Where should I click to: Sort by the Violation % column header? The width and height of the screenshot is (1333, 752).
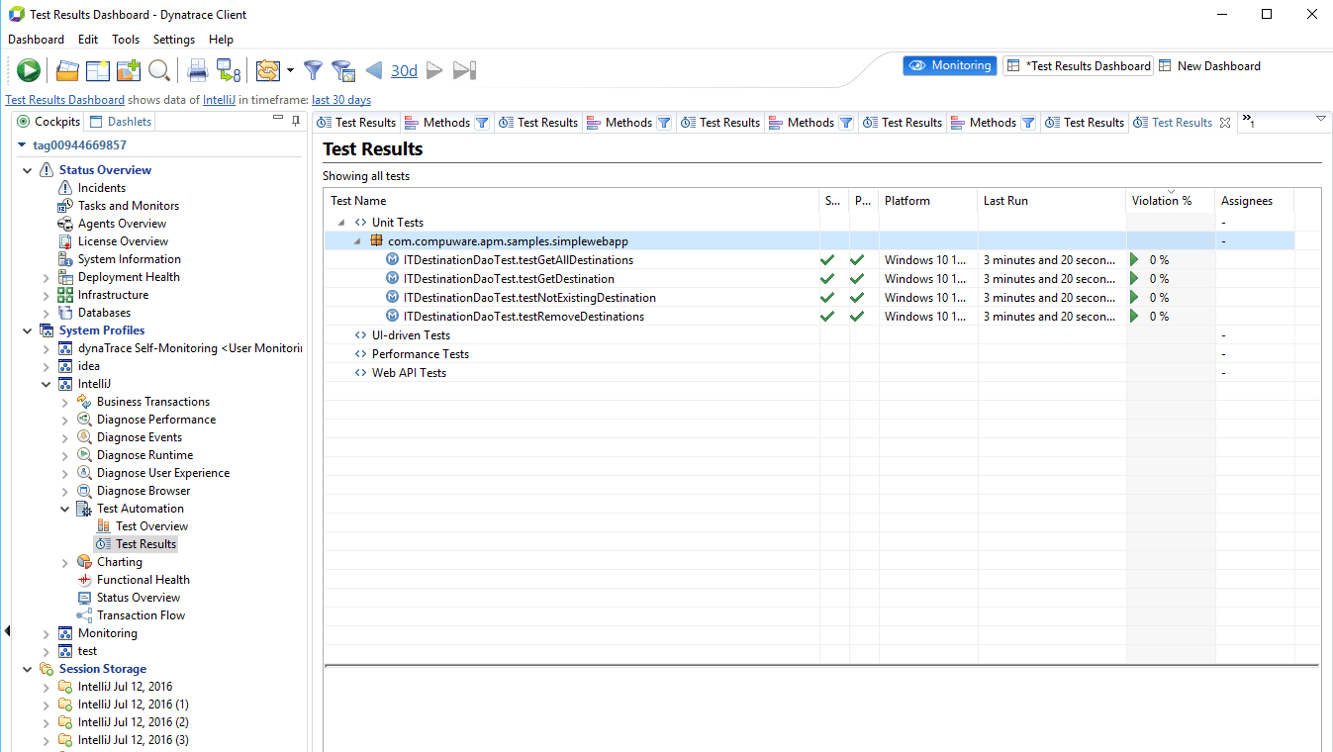click(1170, 201)
